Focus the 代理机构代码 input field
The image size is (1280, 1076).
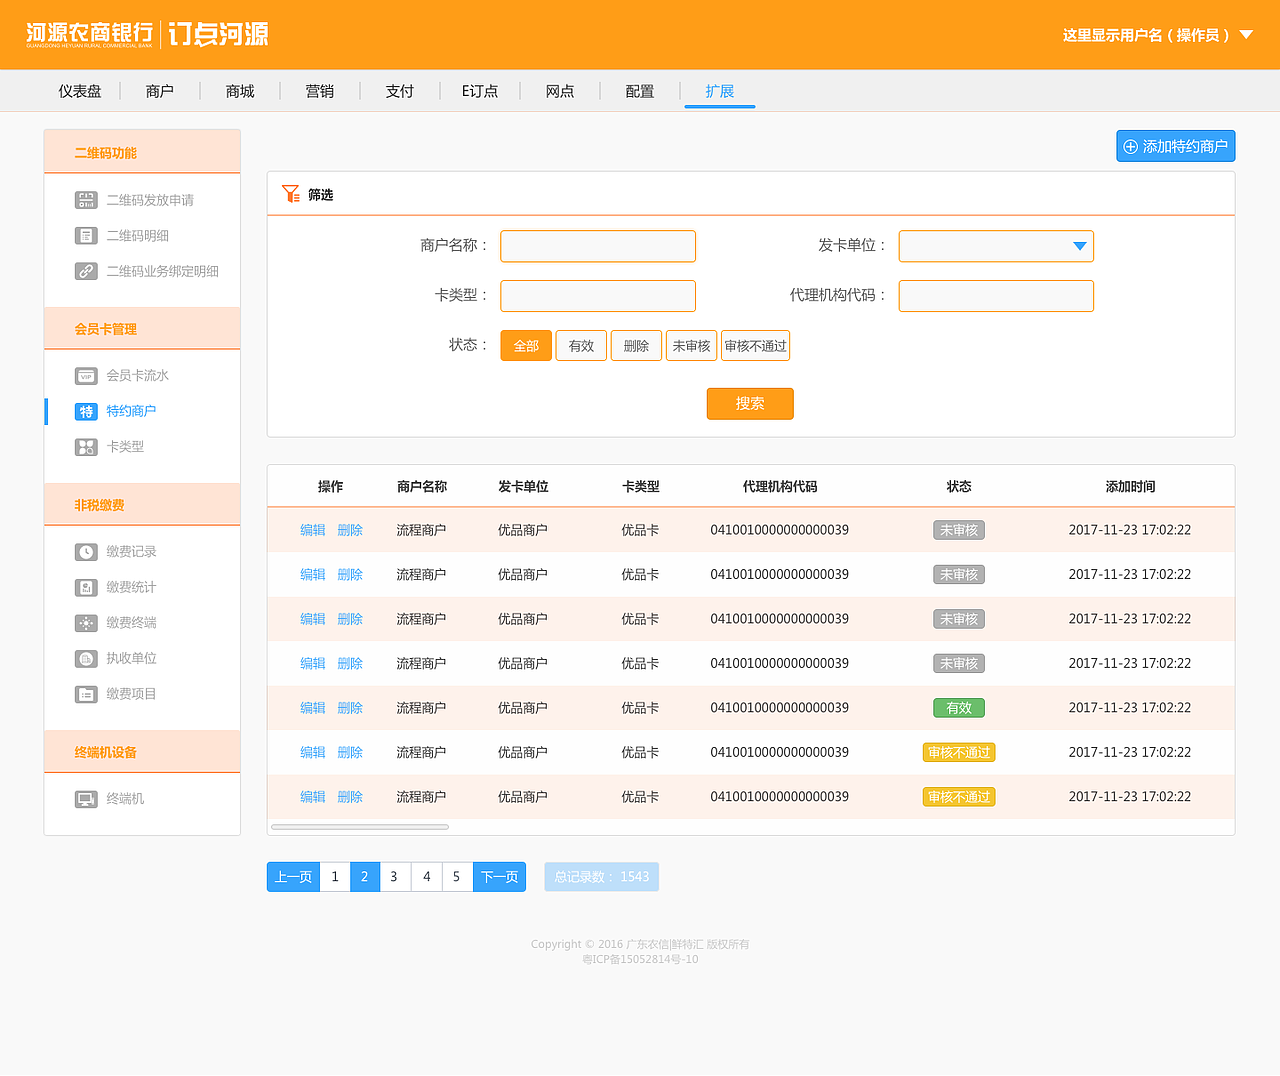pos(996,296)
